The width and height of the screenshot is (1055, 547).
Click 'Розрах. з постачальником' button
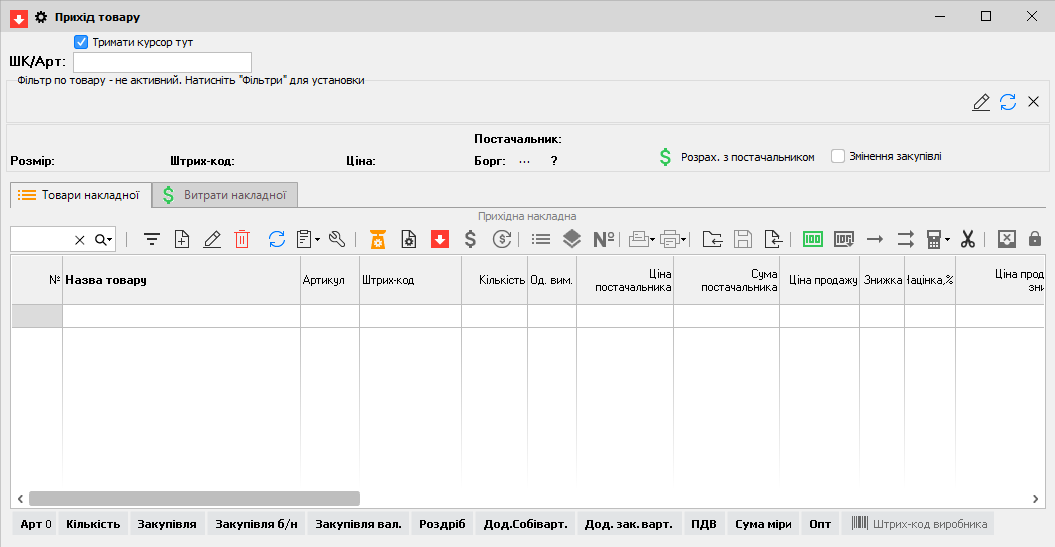736,157
